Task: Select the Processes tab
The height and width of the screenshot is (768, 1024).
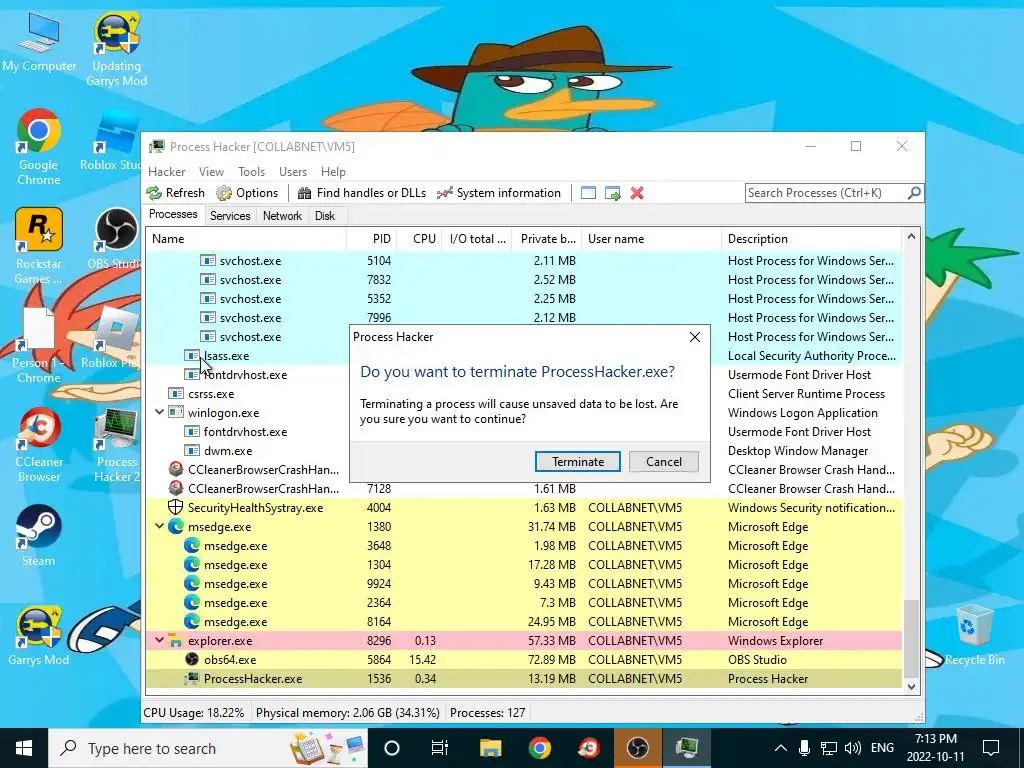Action: [173, 214]
